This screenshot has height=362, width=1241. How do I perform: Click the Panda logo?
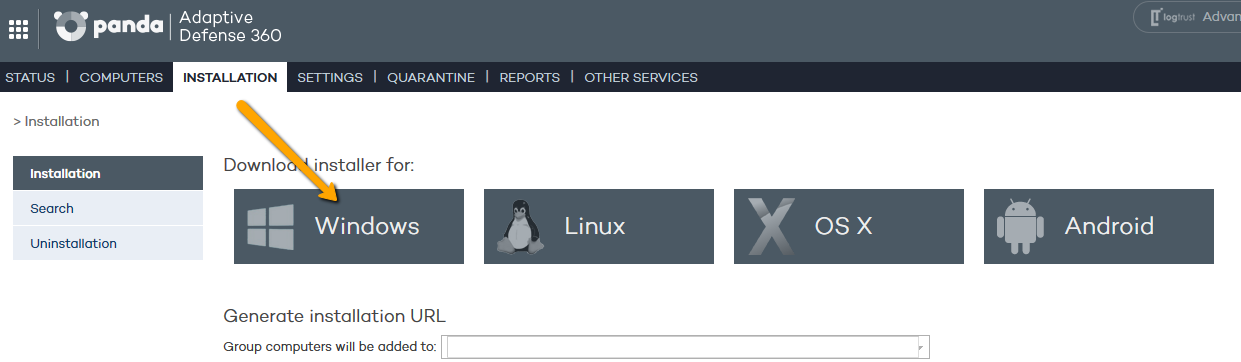tap(109, 27)
